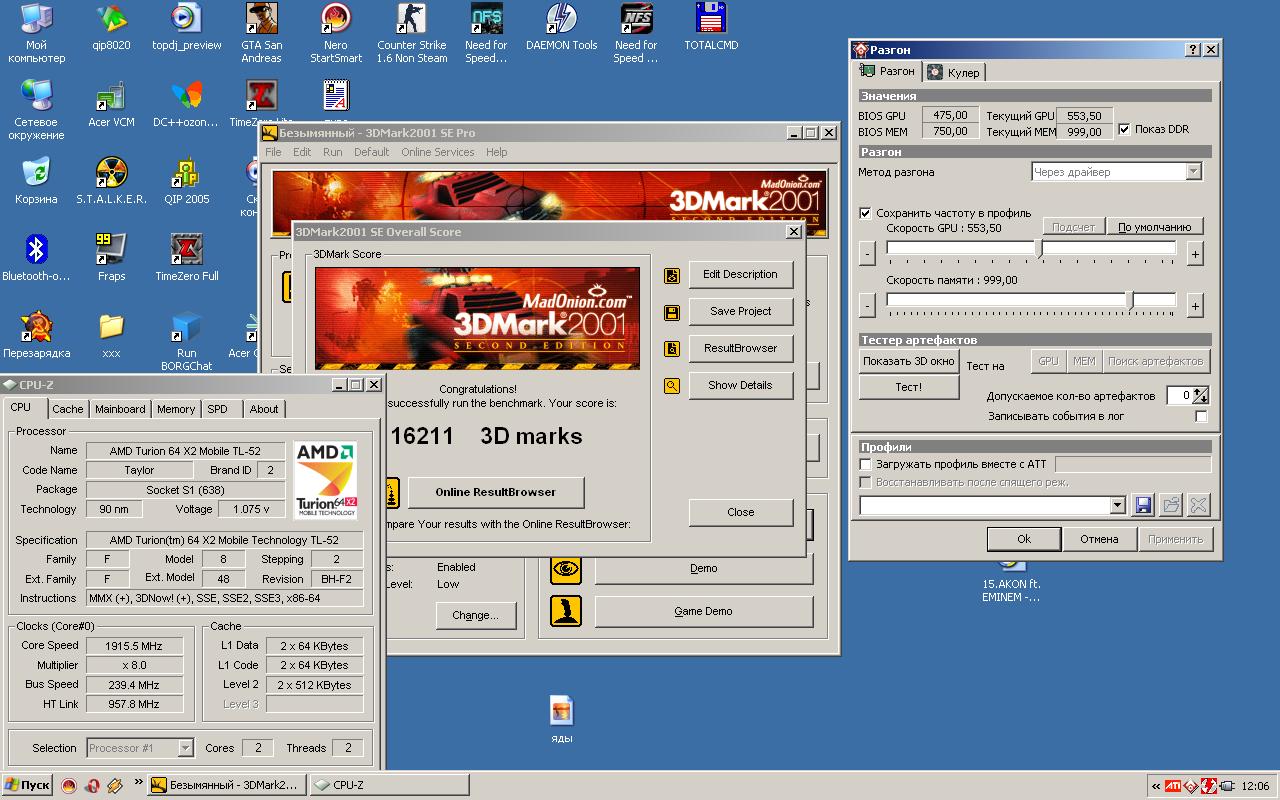The width and height of the screenshot is (1280, 800).
Task: Click the Online ResultBrowser button
Action: click(496, 492)
